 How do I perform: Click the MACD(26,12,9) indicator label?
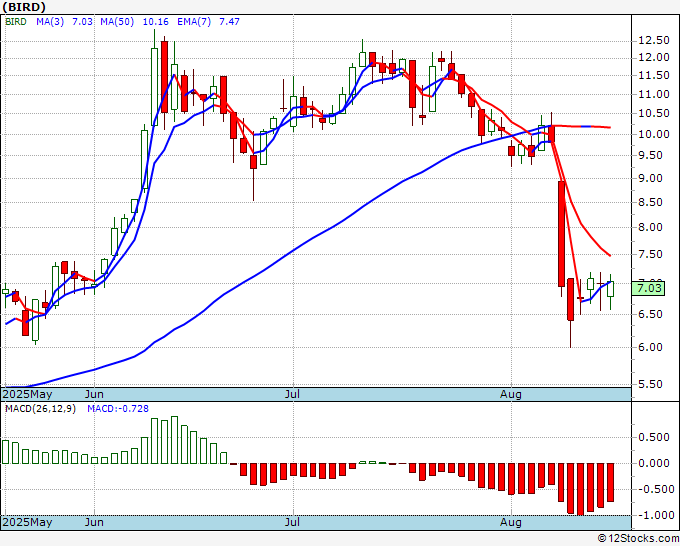(x=40, y=409)
